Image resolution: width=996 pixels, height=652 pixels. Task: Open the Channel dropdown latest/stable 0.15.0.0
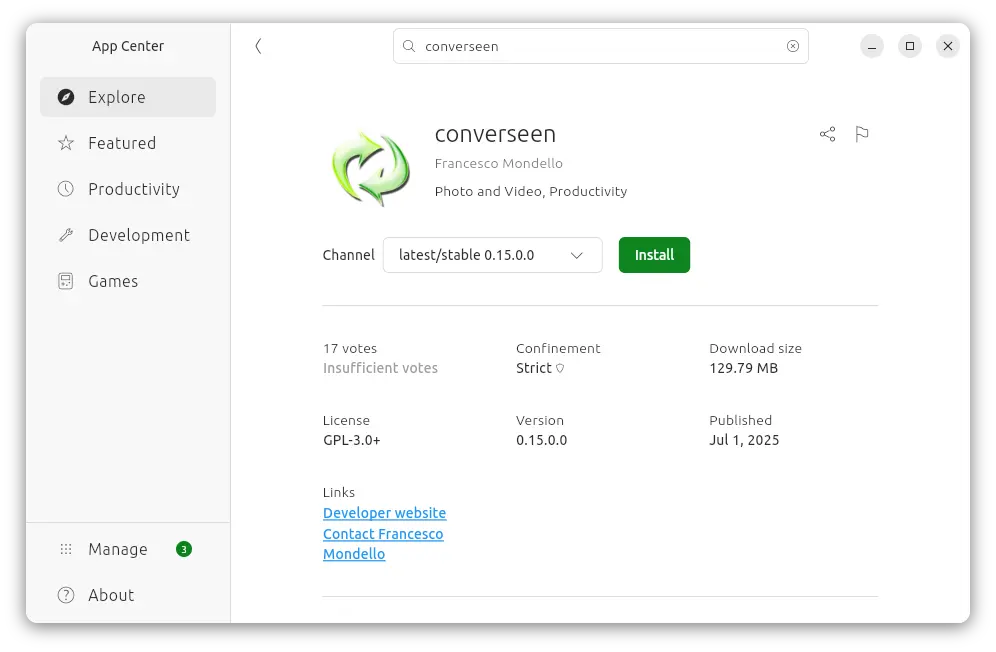click(x=492, y=255)
